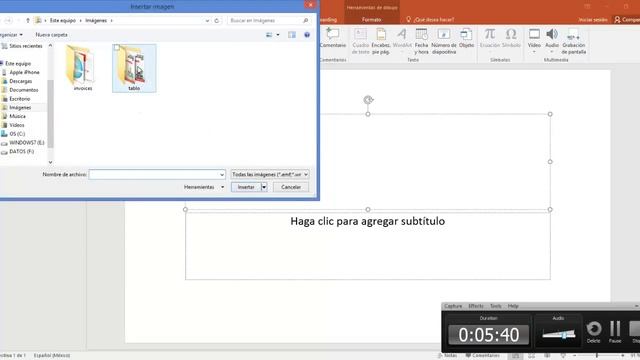Select Descargas in navigation pane
Screen dimensions: 640x360
tap(20, 81)
